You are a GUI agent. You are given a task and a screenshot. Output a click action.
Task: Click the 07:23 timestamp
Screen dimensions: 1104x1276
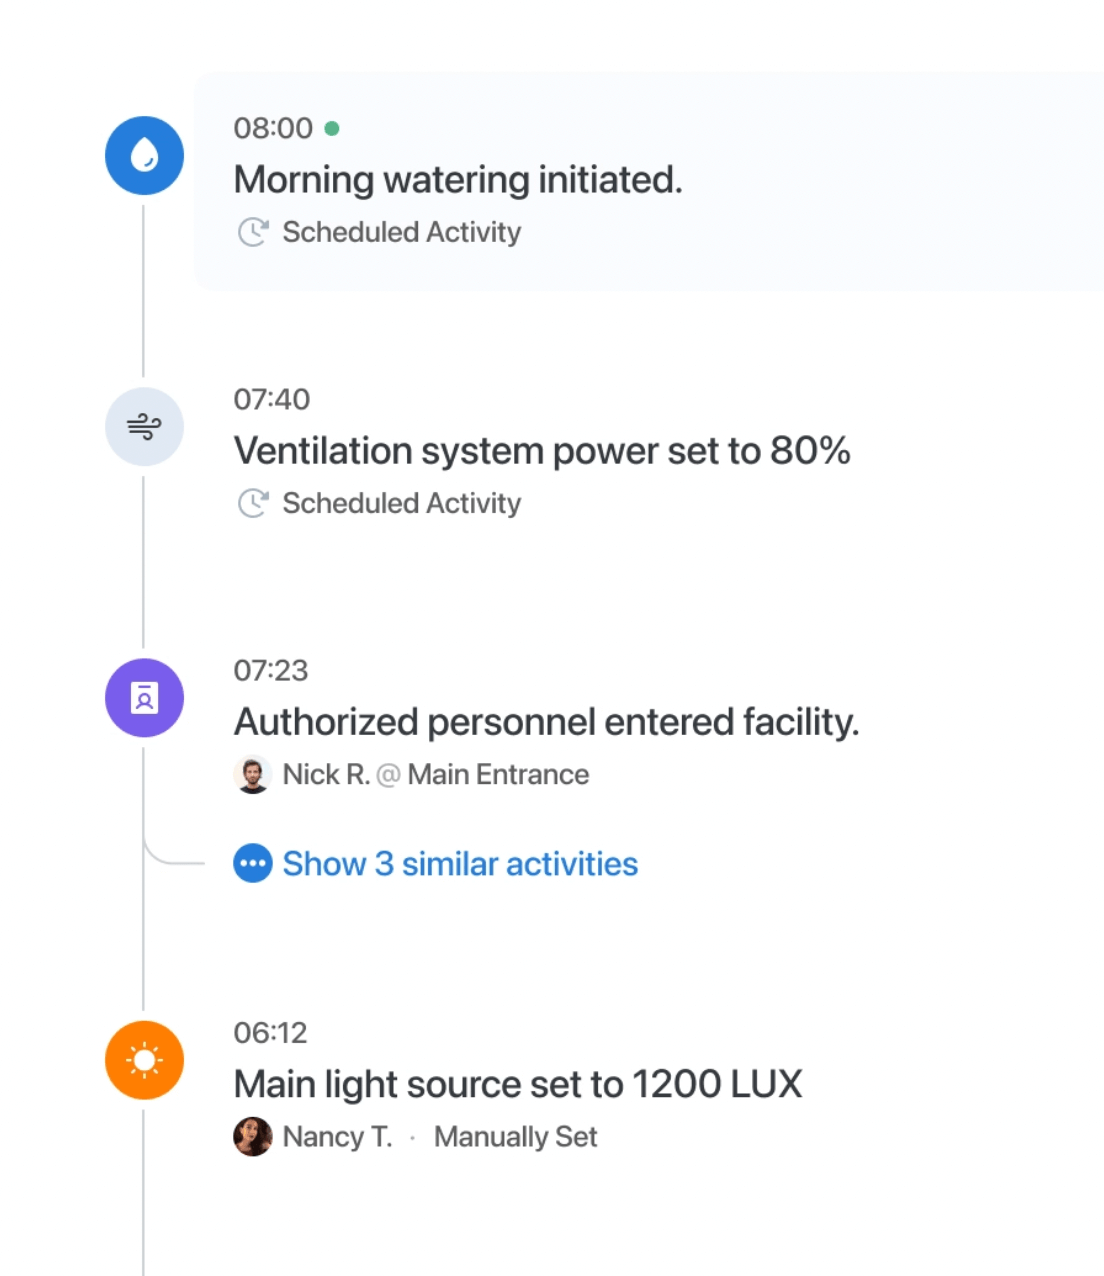pos(271,670)
